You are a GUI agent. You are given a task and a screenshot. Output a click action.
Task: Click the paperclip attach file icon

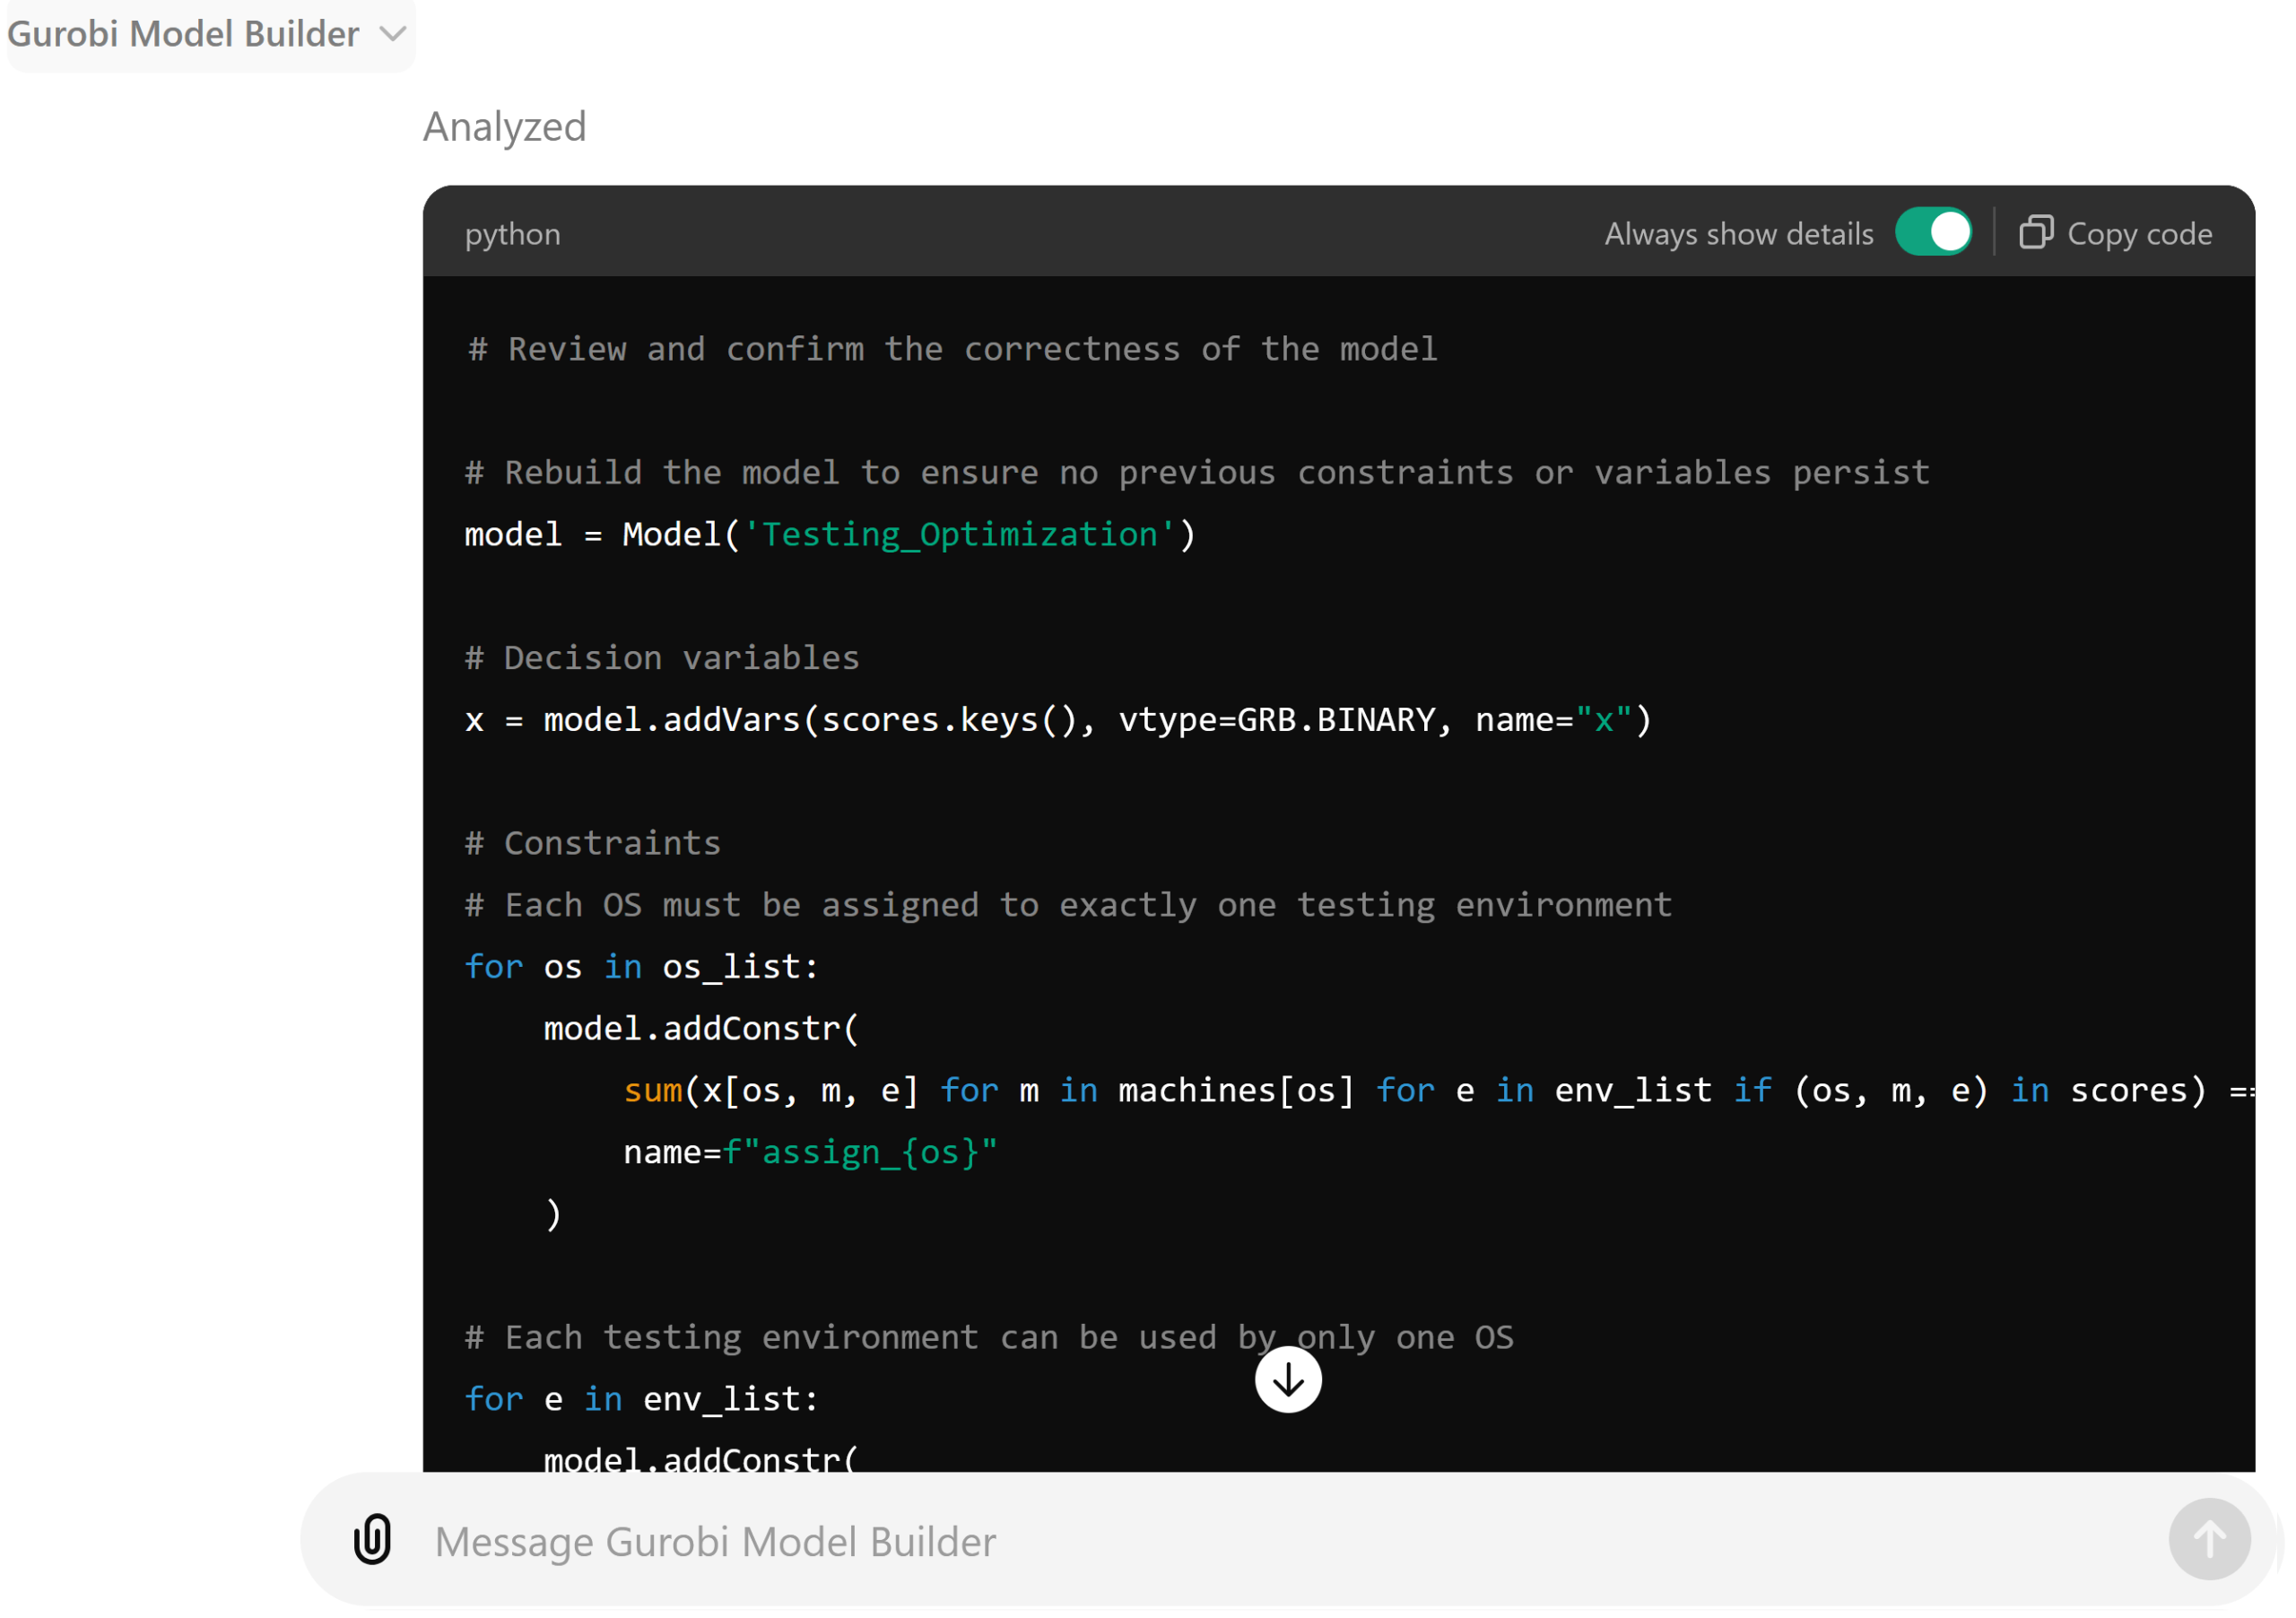(372, 1540)
